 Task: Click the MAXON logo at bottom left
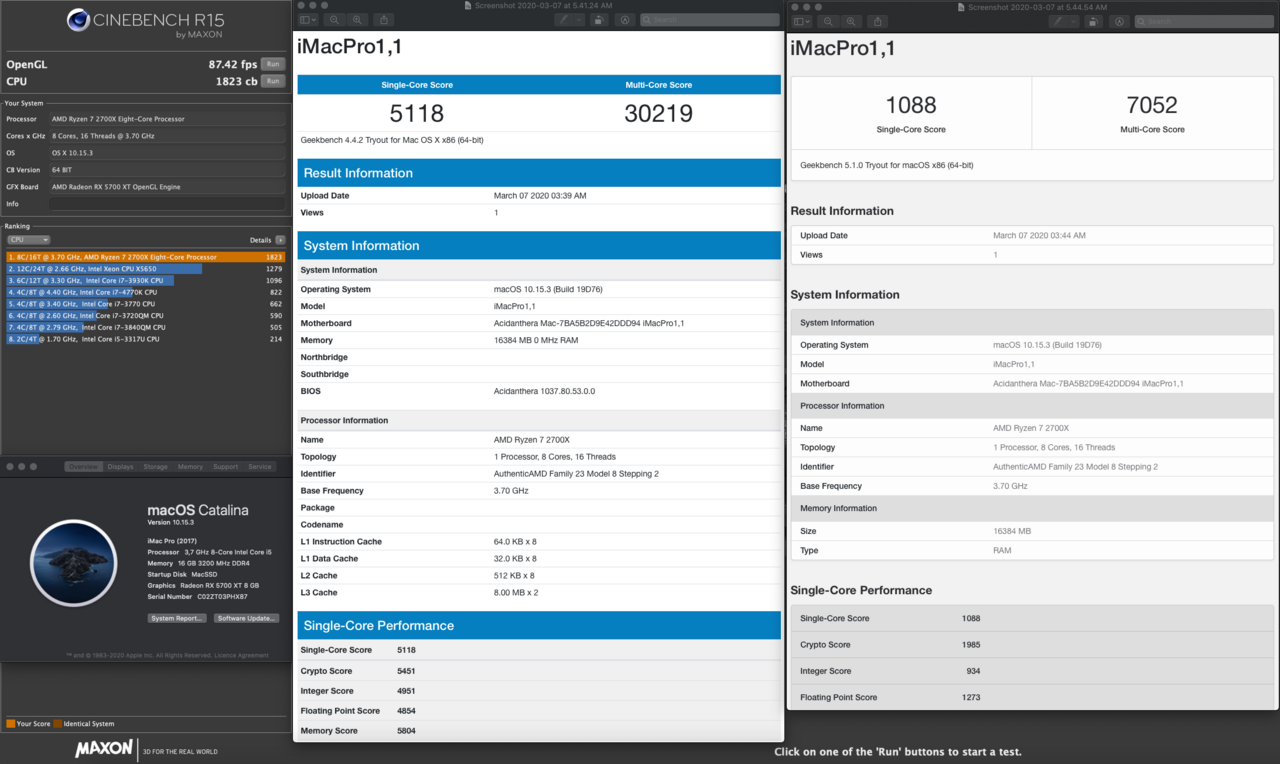coord(103,748)
